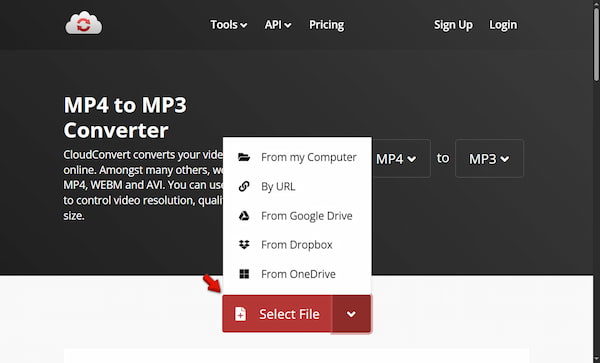Open the API dropdown menu
The height and width of the screenshot is (363, 600).
coord(278,25)
